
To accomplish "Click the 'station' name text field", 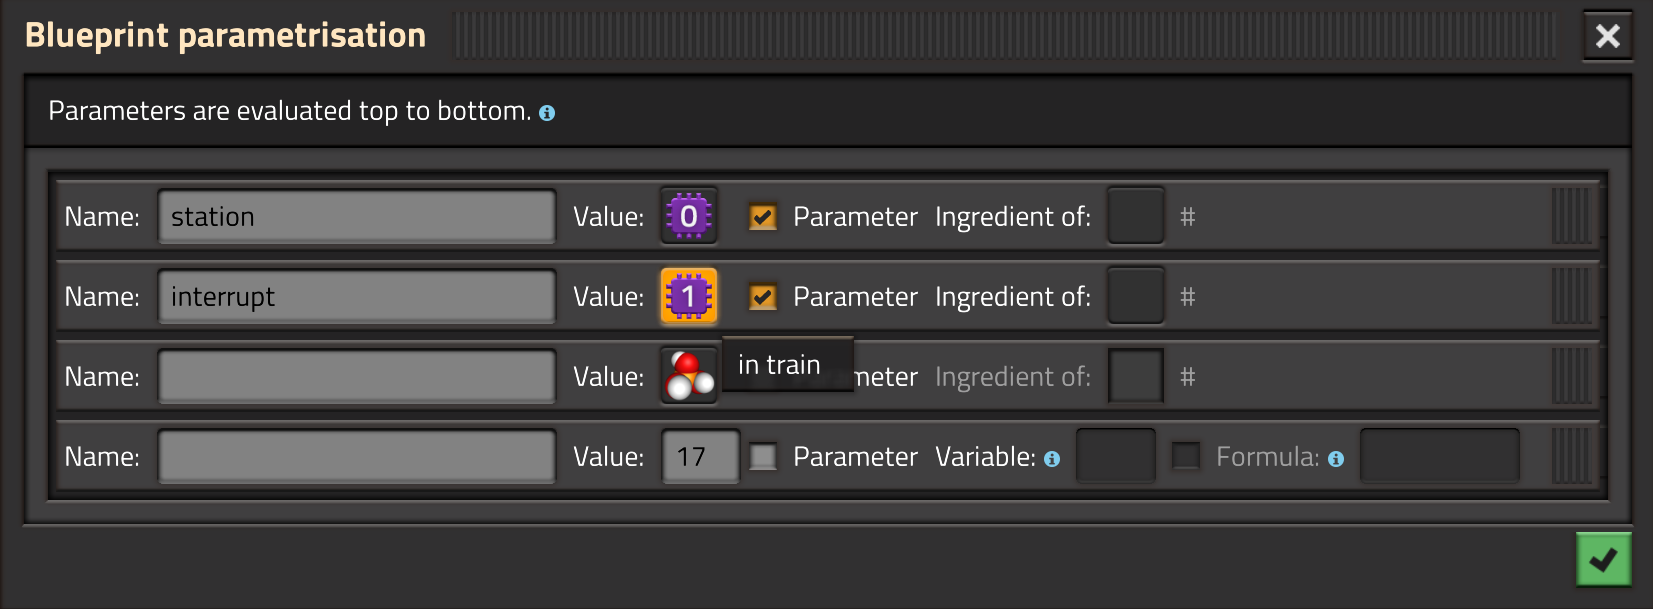I will point(356,217).
